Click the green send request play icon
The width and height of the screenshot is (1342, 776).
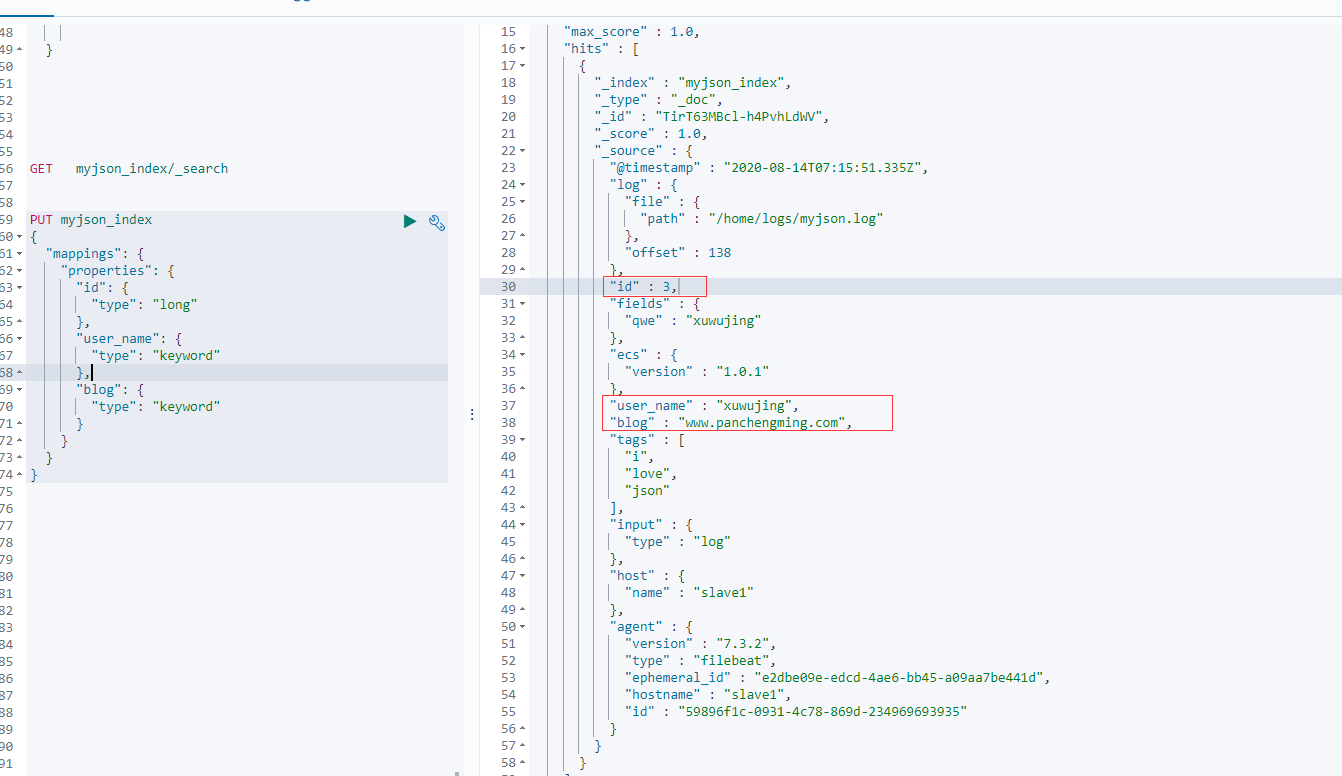tap(410, 221)
